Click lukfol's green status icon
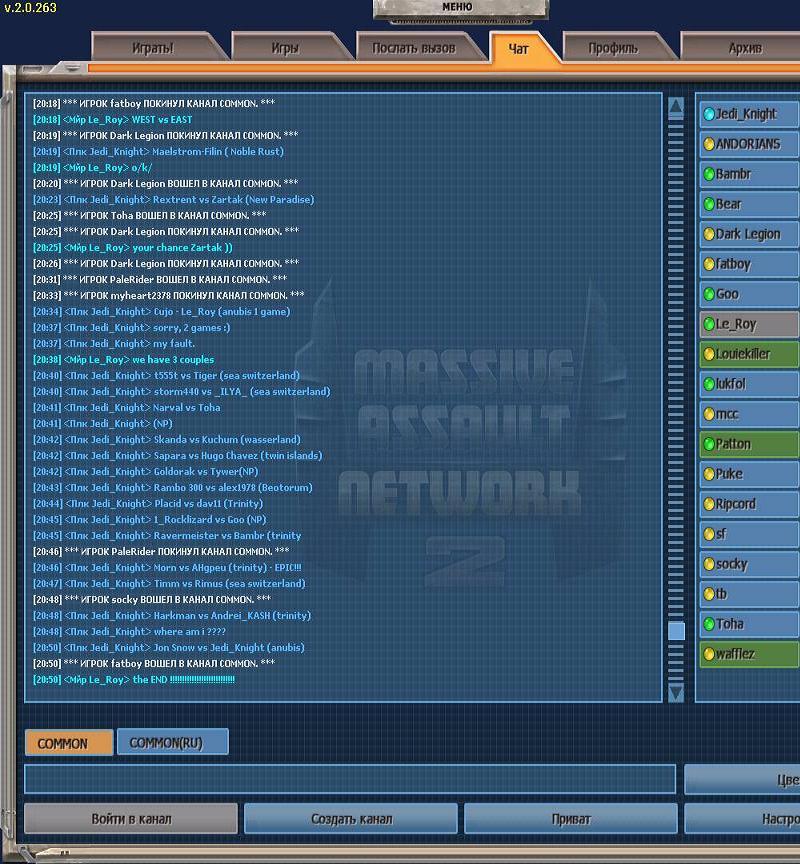This screenshot has height=864, width=800. [709, 384]
